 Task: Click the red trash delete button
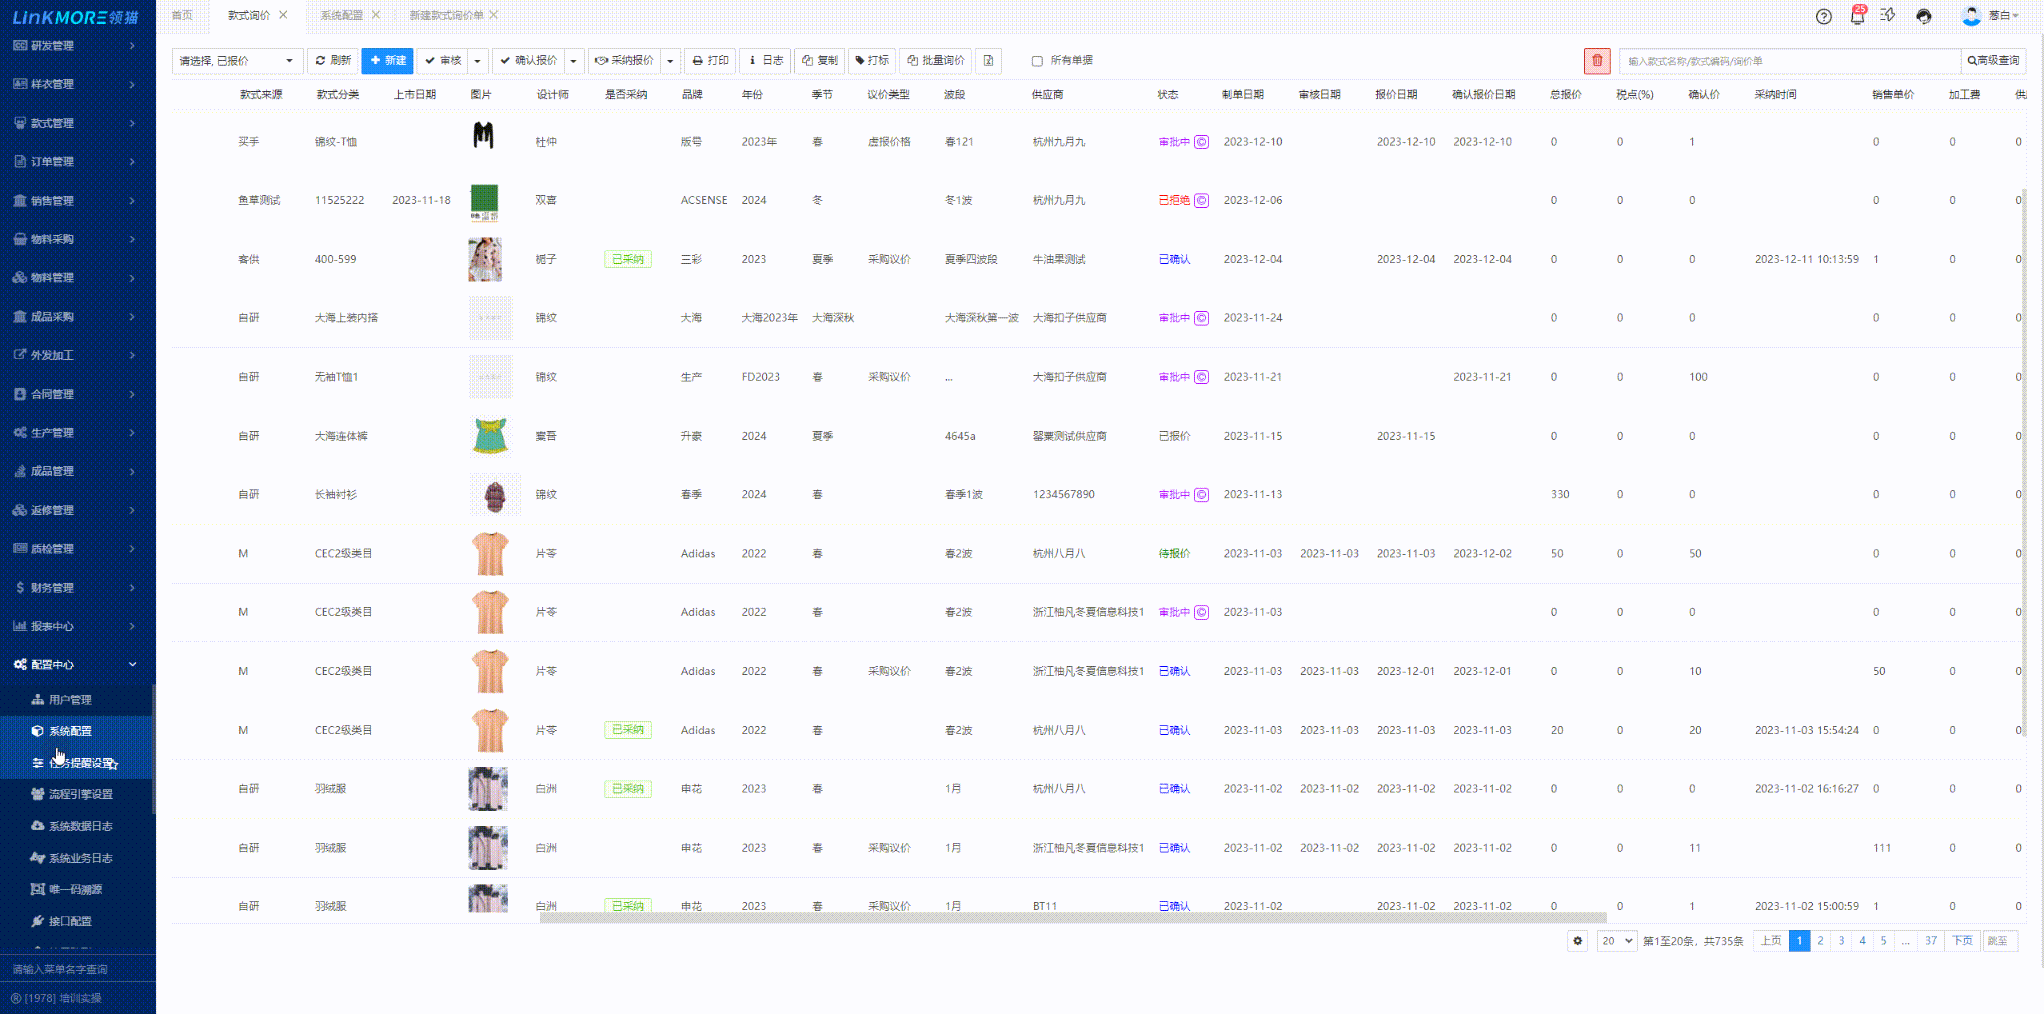point(1597,61)
